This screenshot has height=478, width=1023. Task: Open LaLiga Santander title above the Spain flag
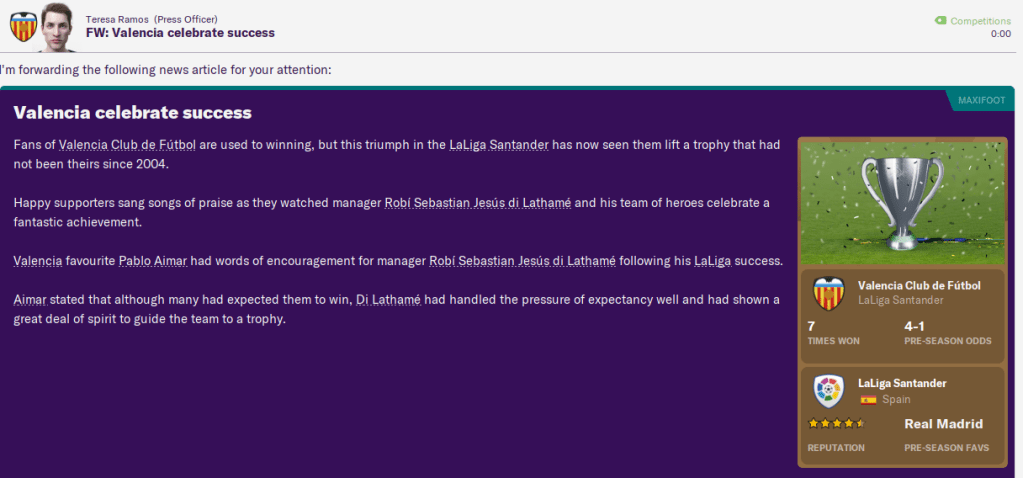[902, 383]
